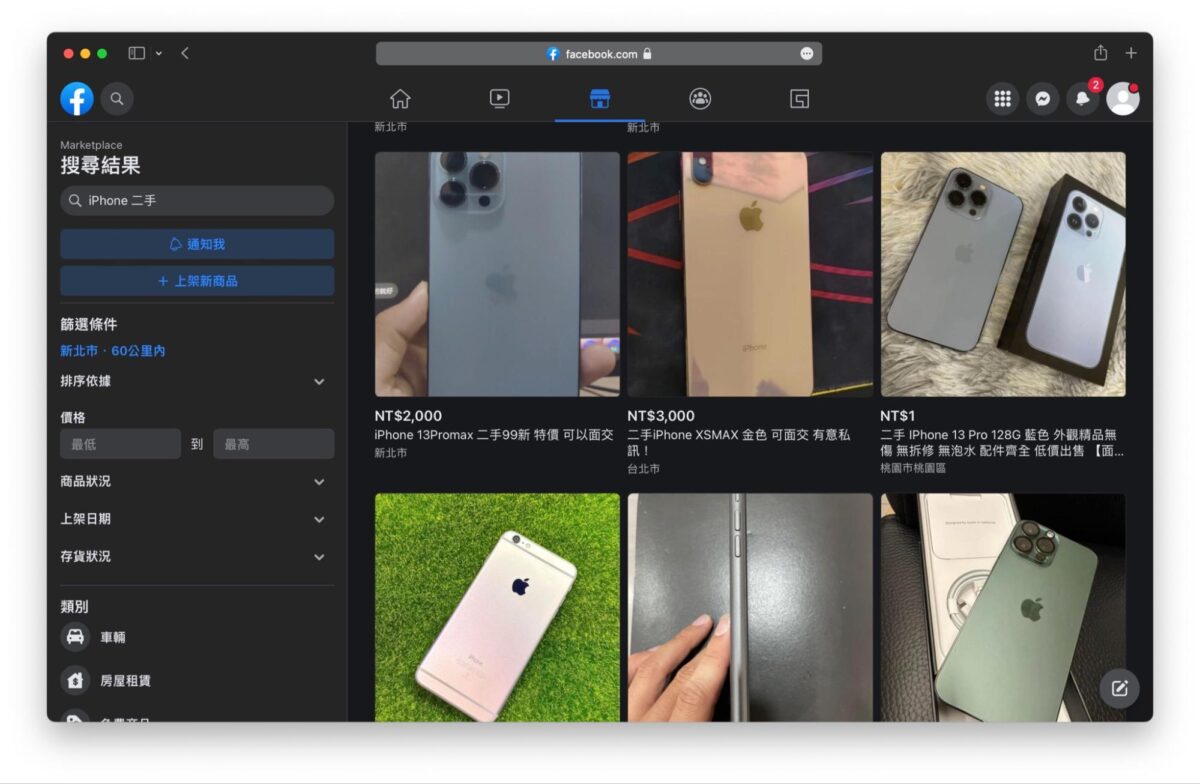Open Facebook search magnifier button
This screenshot has width=1200, height=784.
click(x=117, y=98)
